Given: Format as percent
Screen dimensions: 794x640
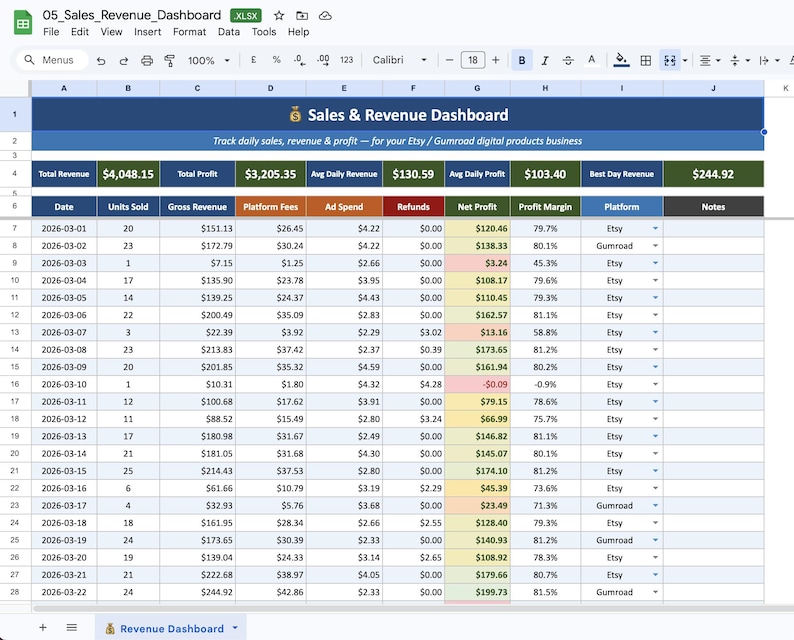Looking at the screenshot, I should tap(276, 60).
